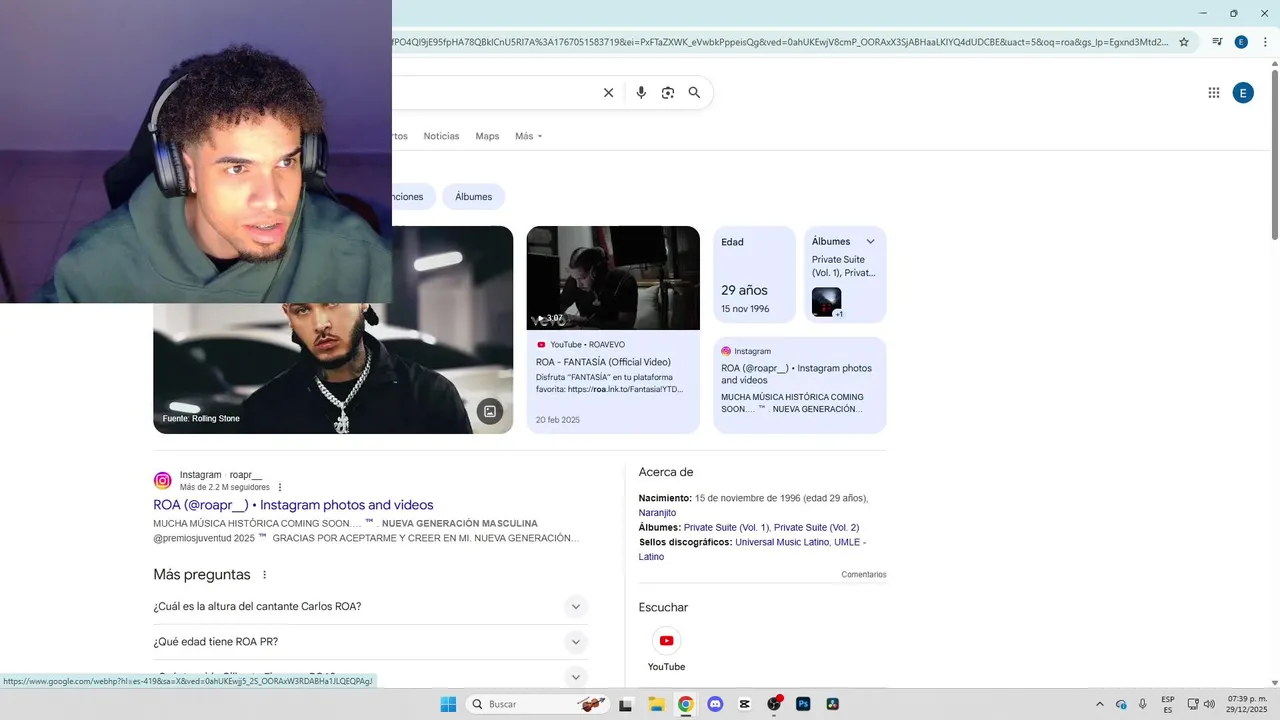Click the tray microphone icon

[x=1143, y=704]
